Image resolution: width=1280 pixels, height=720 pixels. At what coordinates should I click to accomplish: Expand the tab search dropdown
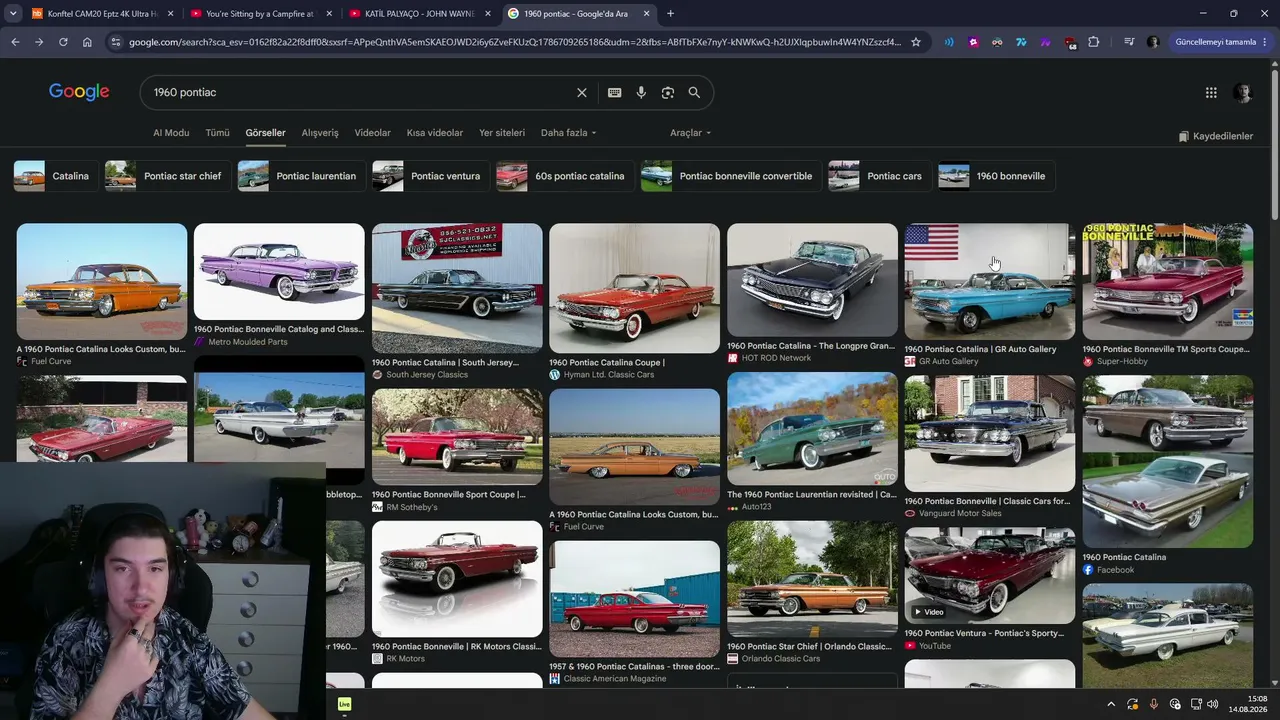13,14
